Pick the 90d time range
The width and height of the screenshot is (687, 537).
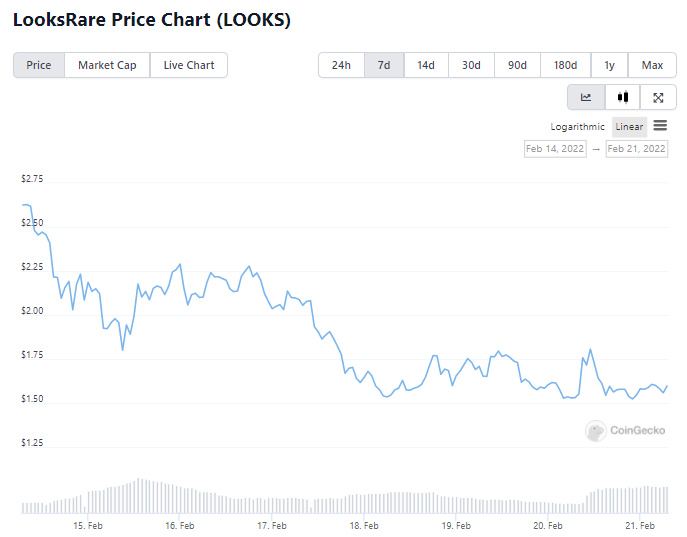[x=517, y=65]
